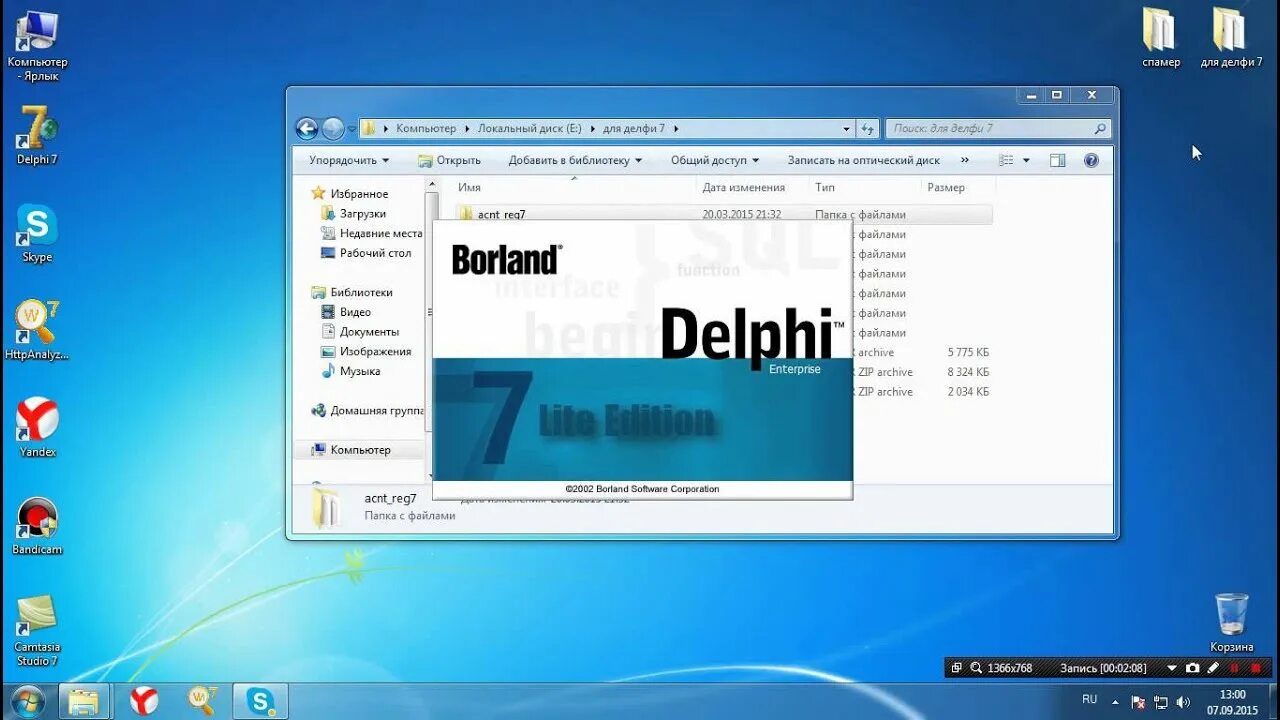Open the спамер folder on desktop
This screenshot has width=1280, height=720.
[x=1161, y=38]
